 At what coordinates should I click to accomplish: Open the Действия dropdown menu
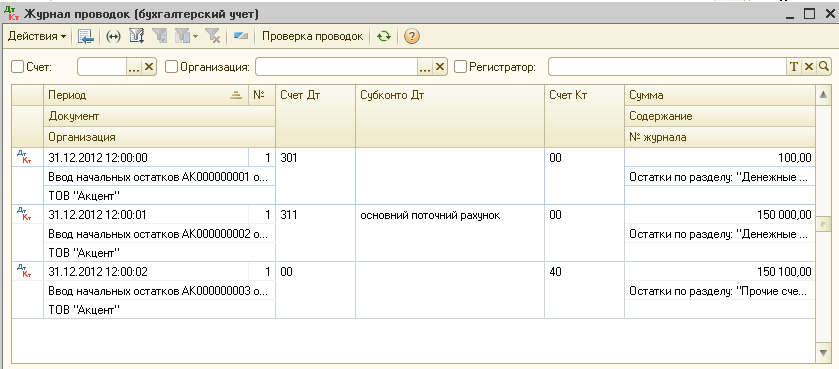(37, 36)
